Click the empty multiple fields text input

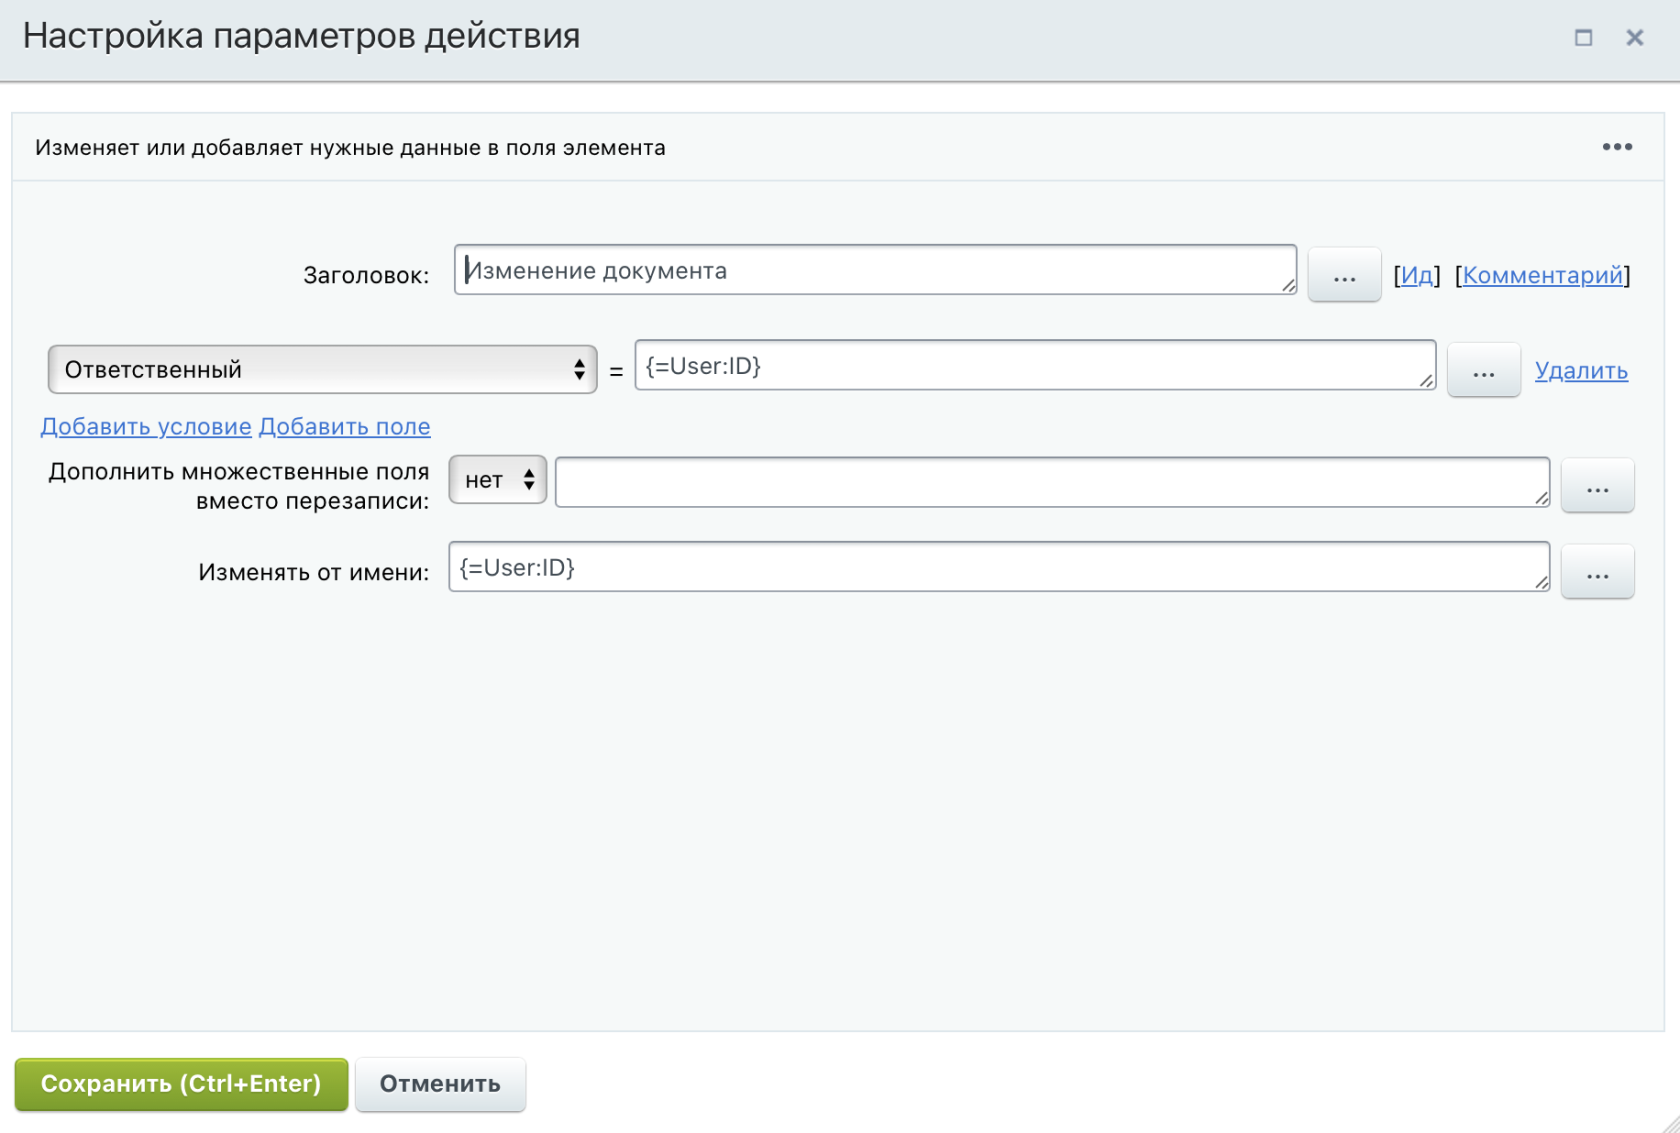(1052, 482)
